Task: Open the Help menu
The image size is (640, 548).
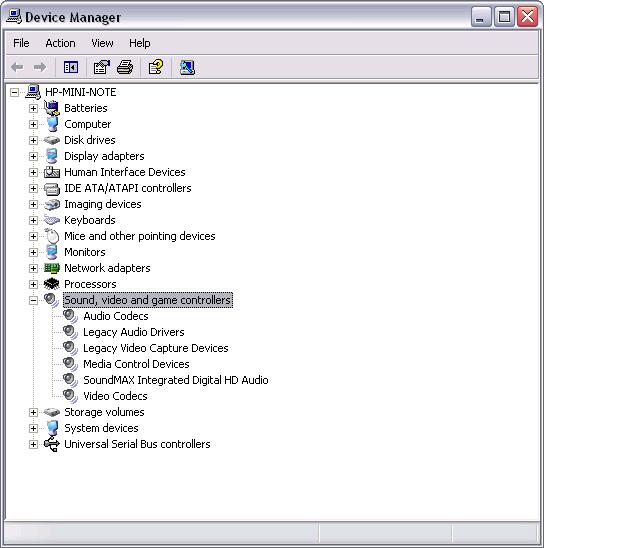Action: pos(140,43)
